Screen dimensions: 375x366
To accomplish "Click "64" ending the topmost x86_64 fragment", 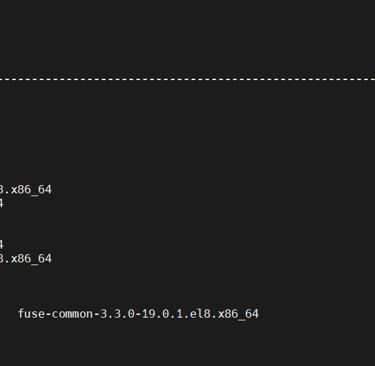I will coord(45,190).
